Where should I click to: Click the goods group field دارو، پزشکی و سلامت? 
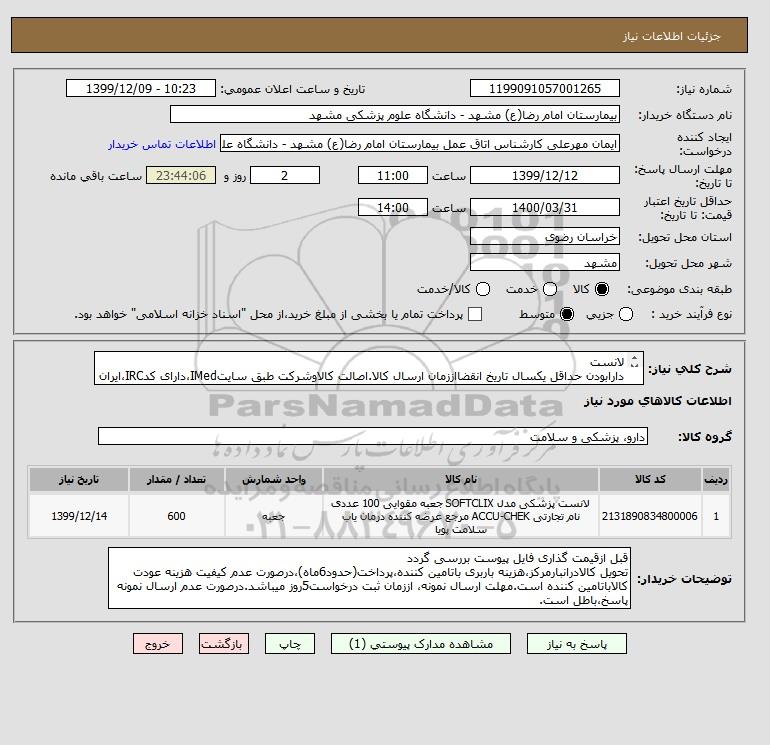click(373, 436)
